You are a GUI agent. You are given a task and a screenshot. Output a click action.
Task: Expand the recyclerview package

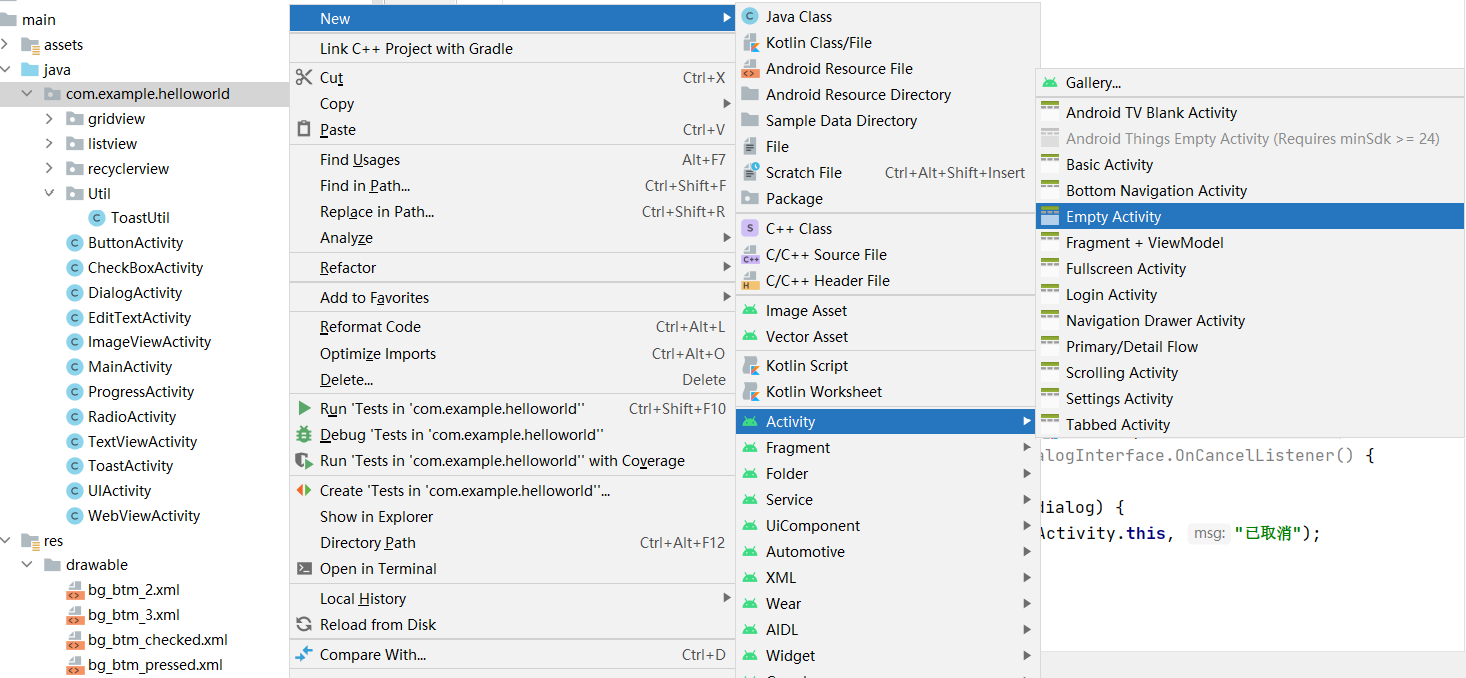49,168
